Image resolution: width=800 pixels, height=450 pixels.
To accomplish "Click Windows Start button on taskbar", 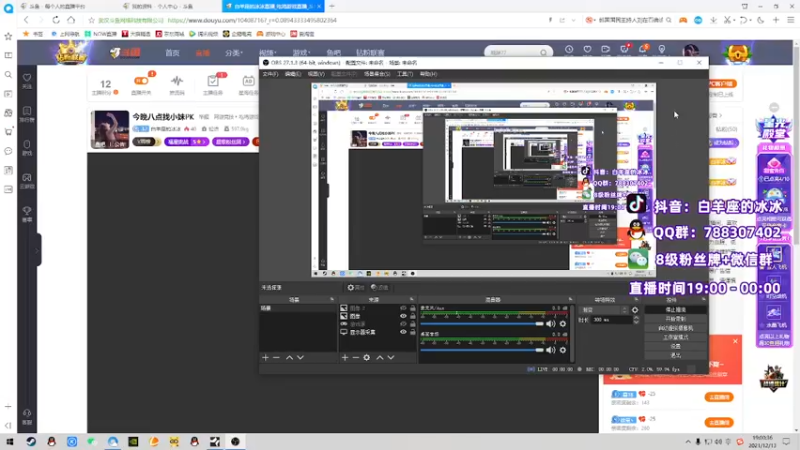I will tap(10, 442).
